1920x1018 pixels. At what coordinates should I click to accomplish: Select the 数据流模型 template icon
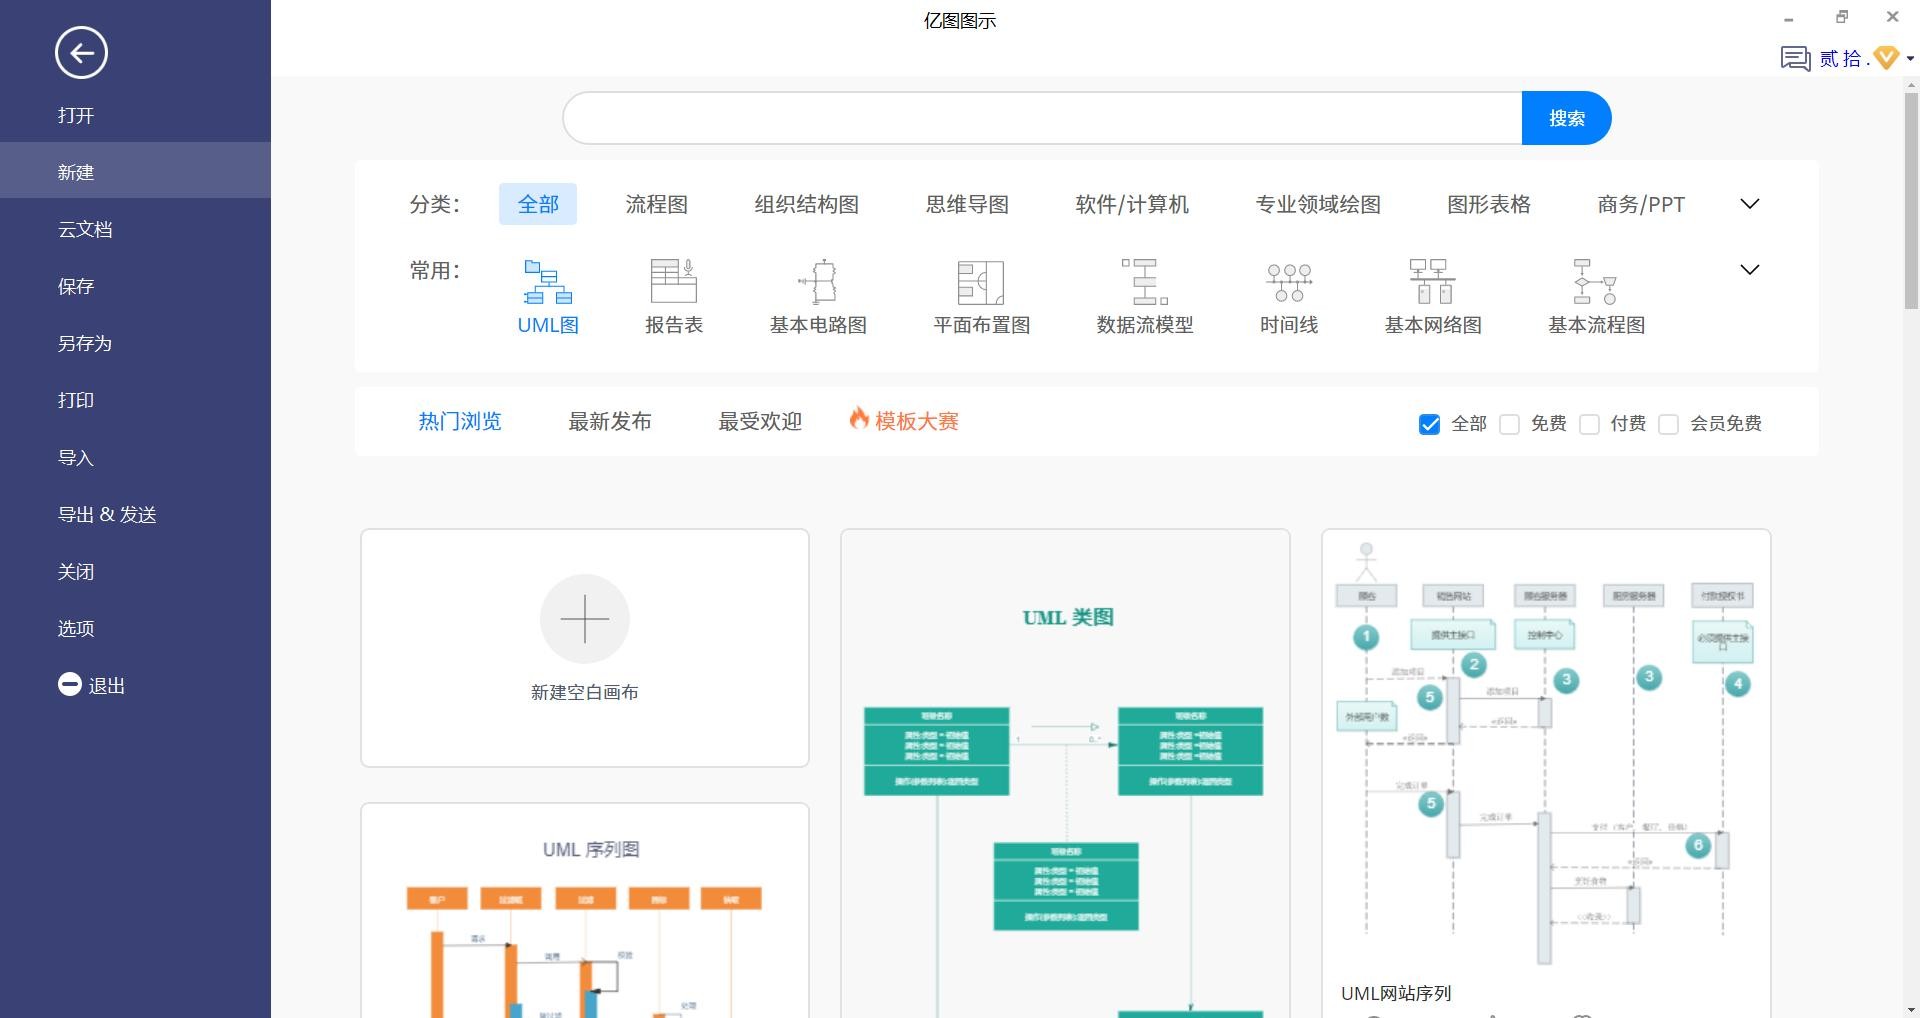1144,283
